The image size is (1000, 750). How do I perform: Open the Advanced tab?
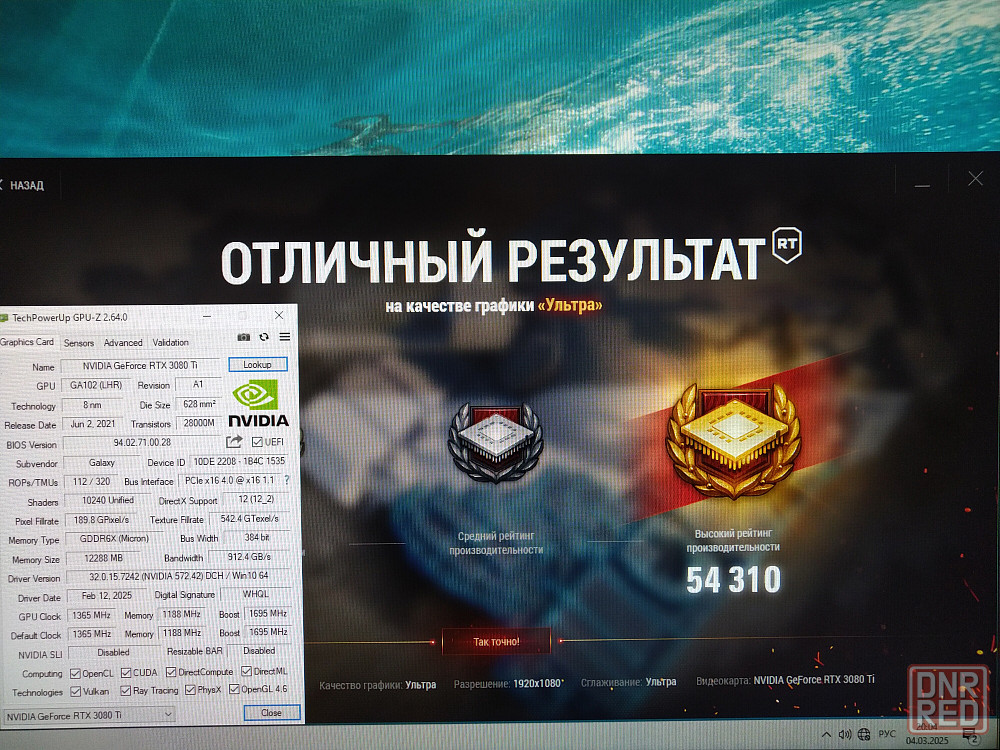coord(123,342)
